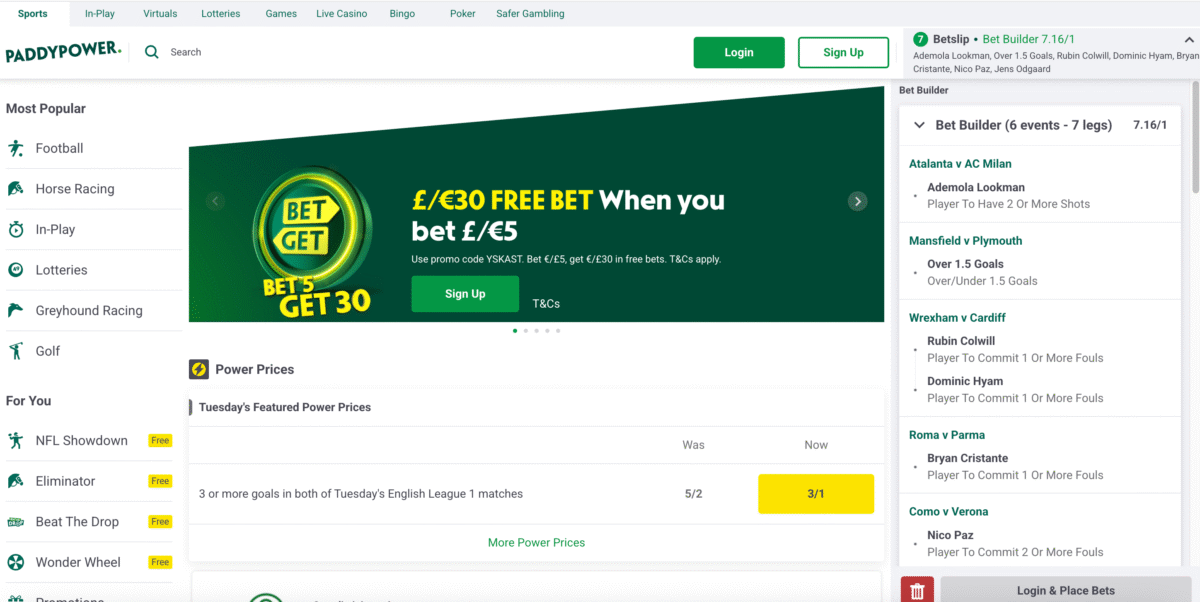
Task: Open the More Power Prices link
Action: pos(536,542)
